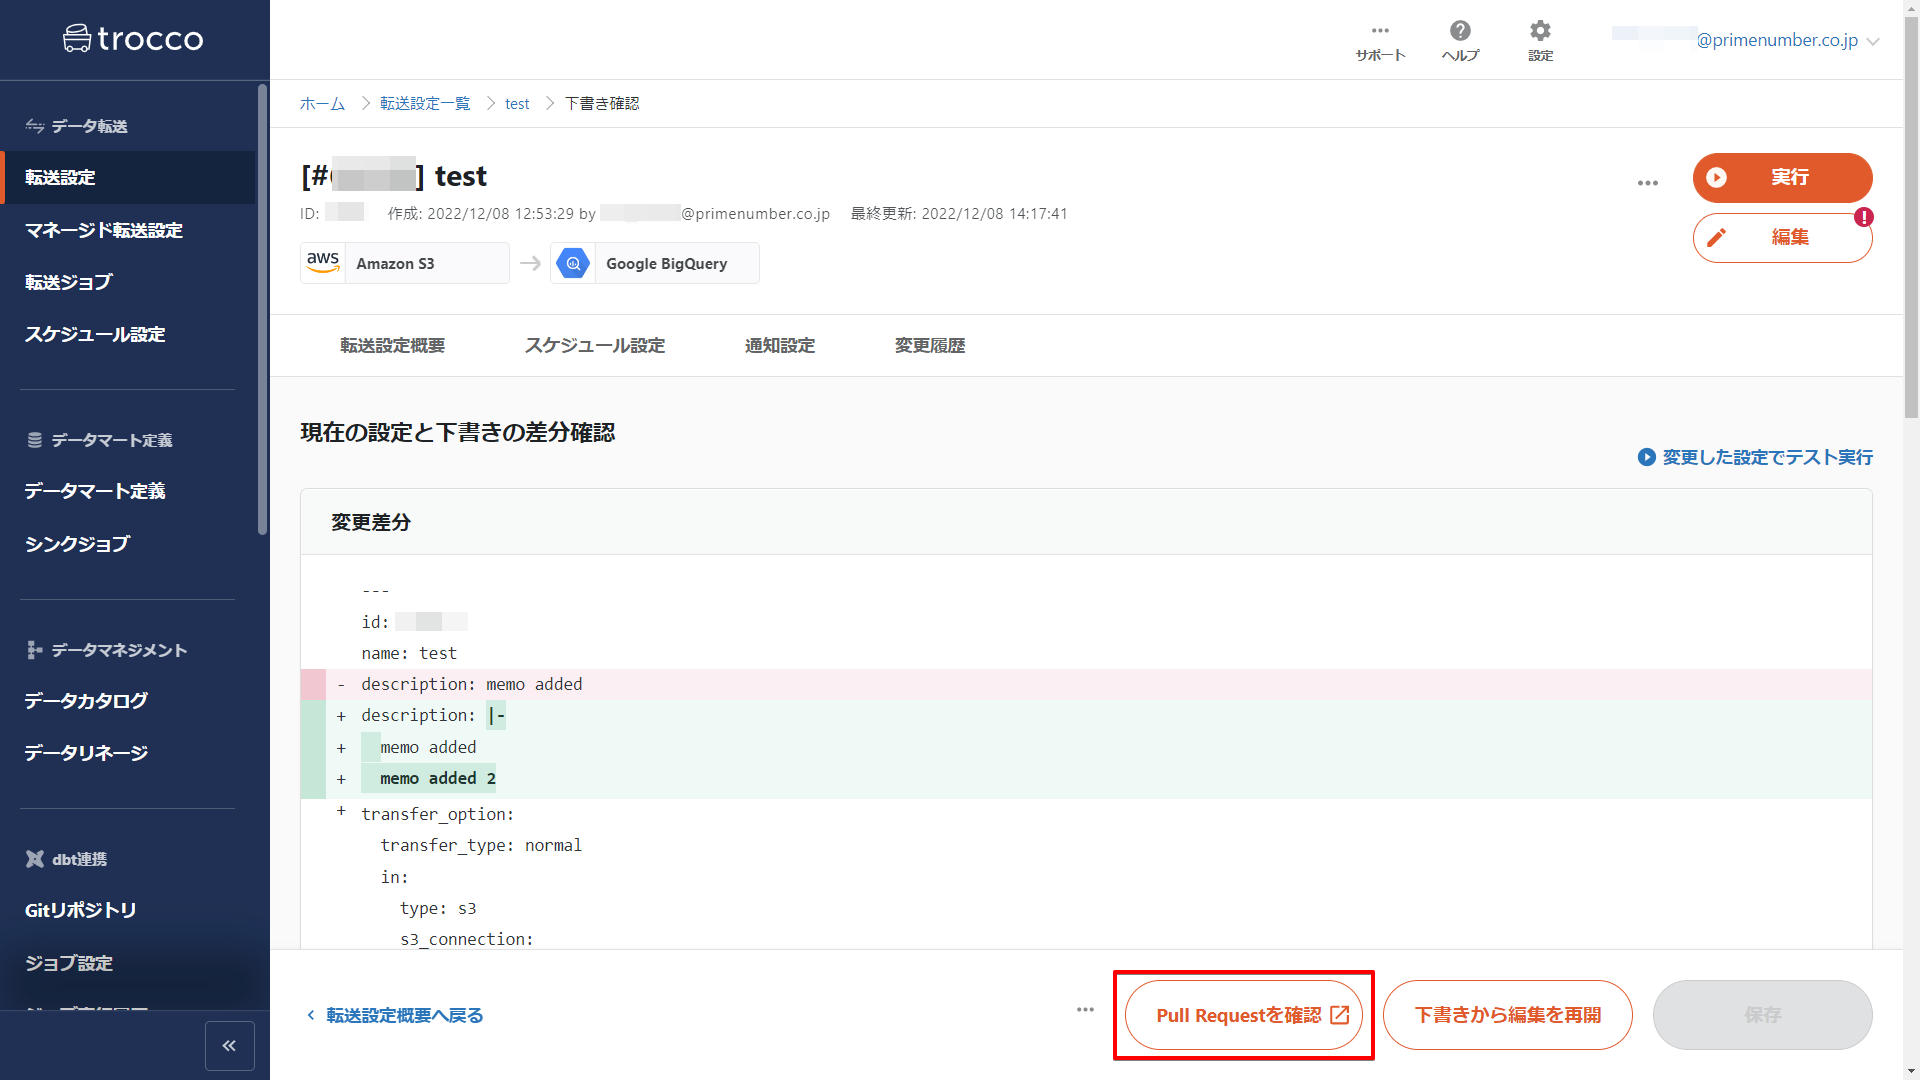Image resolution: width=1920 pixels, height=1080 pixels.
Task: Click the データマネジメント section icon
Action: click(x=35, y=650)
